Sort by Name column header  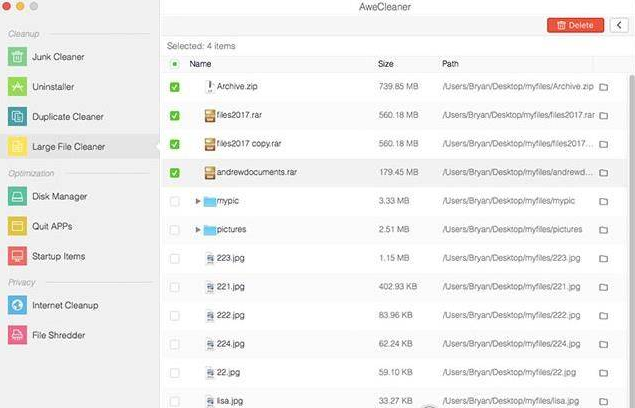(200, 64)
